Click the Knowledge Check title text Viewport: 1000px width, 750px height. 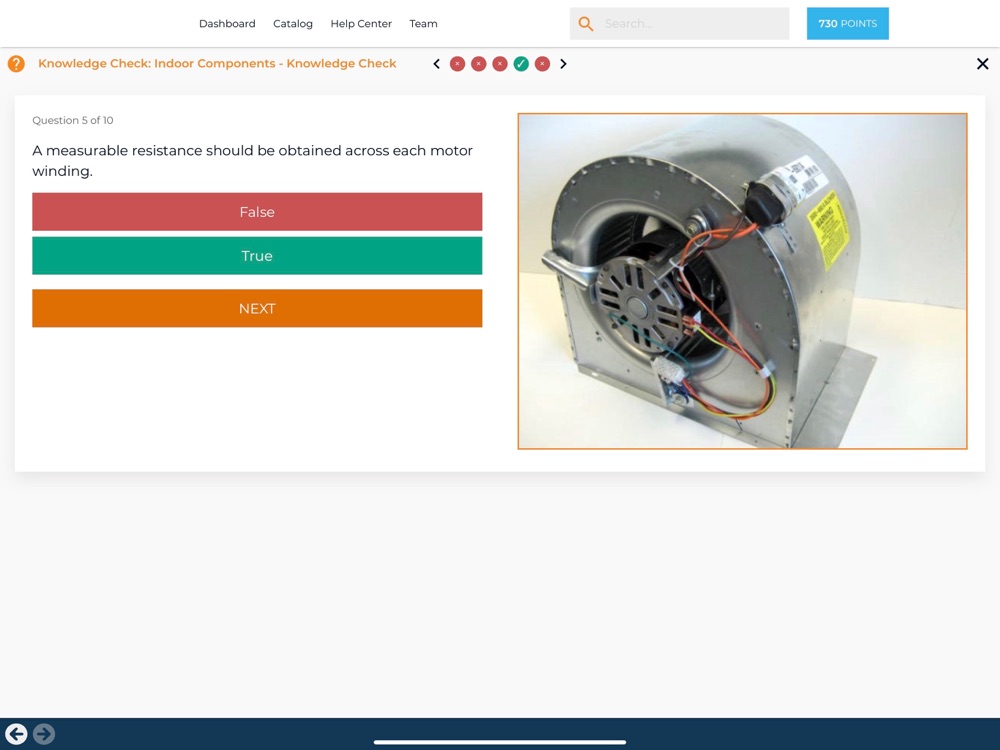pyautogui.click(x=217, y=63)
